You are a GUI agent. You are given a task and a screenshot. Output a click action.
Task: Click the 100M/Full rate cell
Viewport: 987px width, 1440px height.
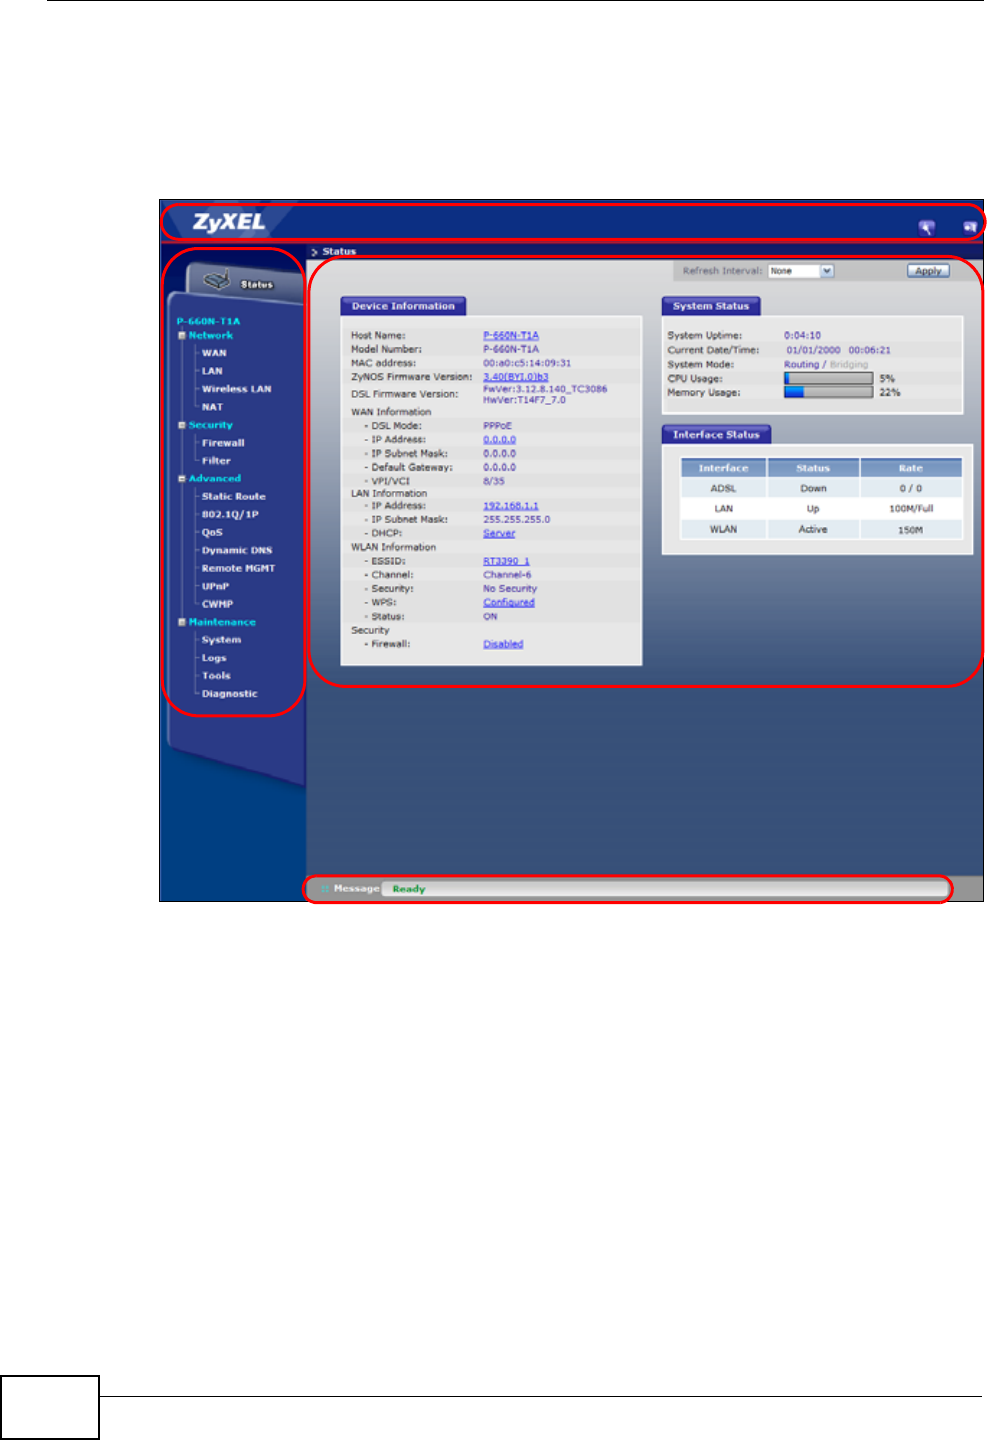[x=911, y=509]
